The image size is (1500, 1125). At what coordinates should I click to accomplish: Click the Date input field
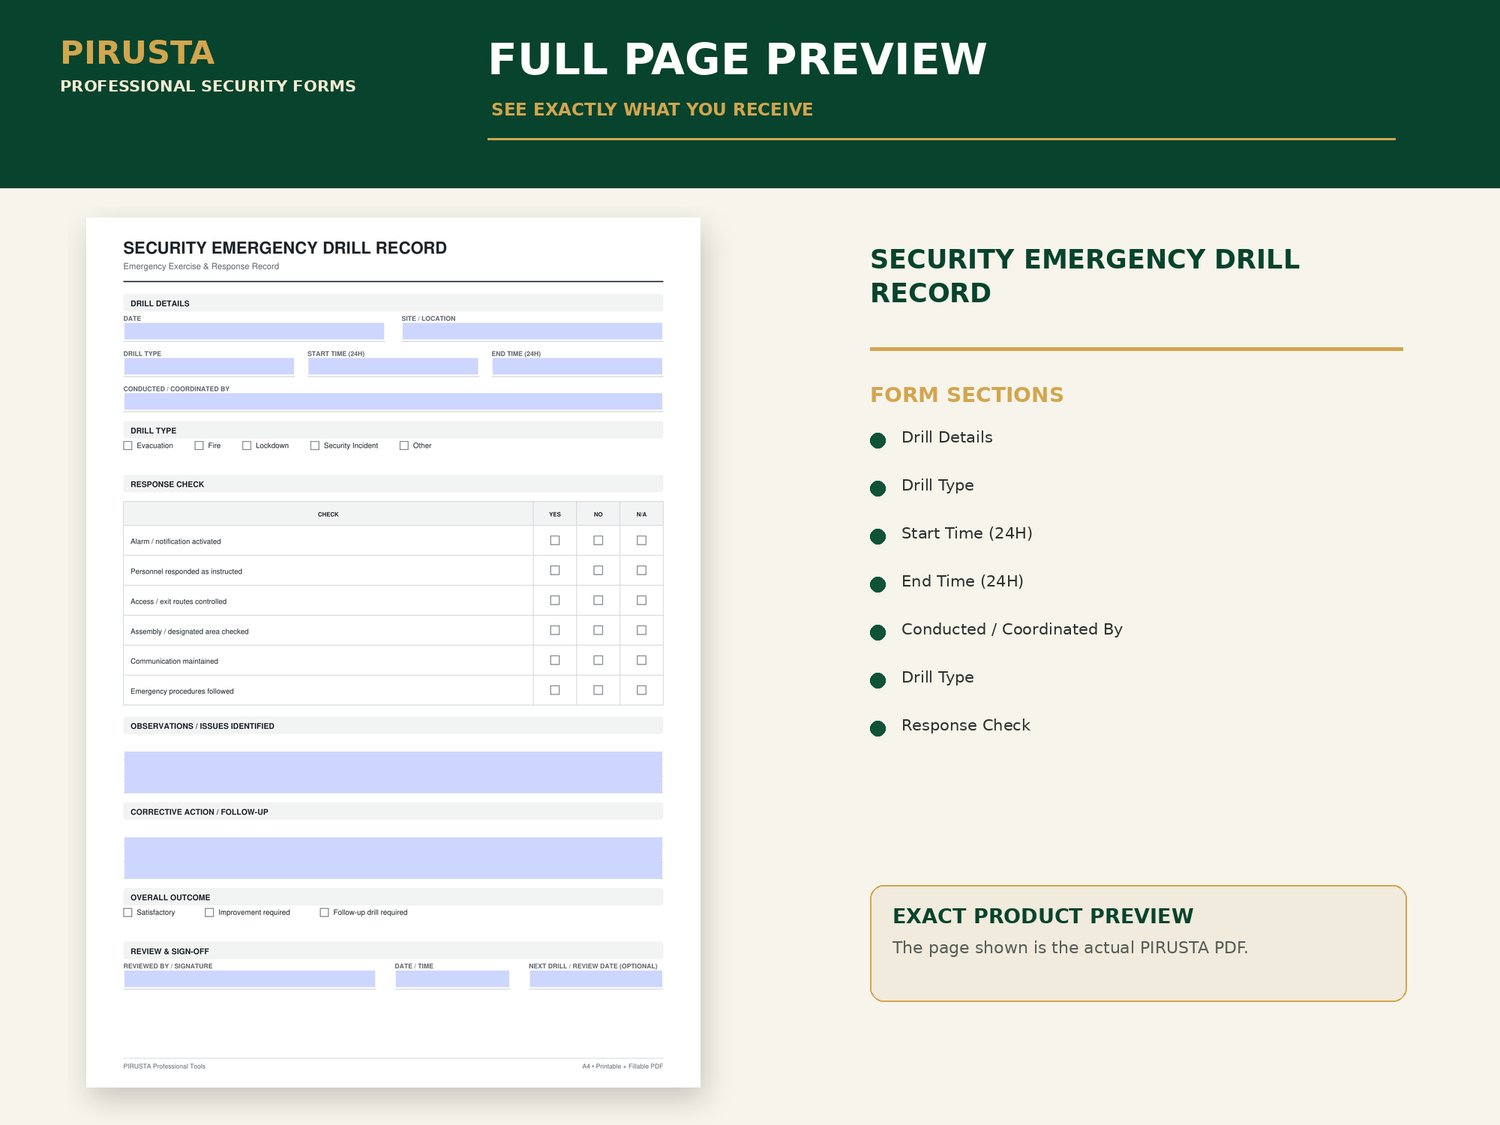tap(254, 331)
